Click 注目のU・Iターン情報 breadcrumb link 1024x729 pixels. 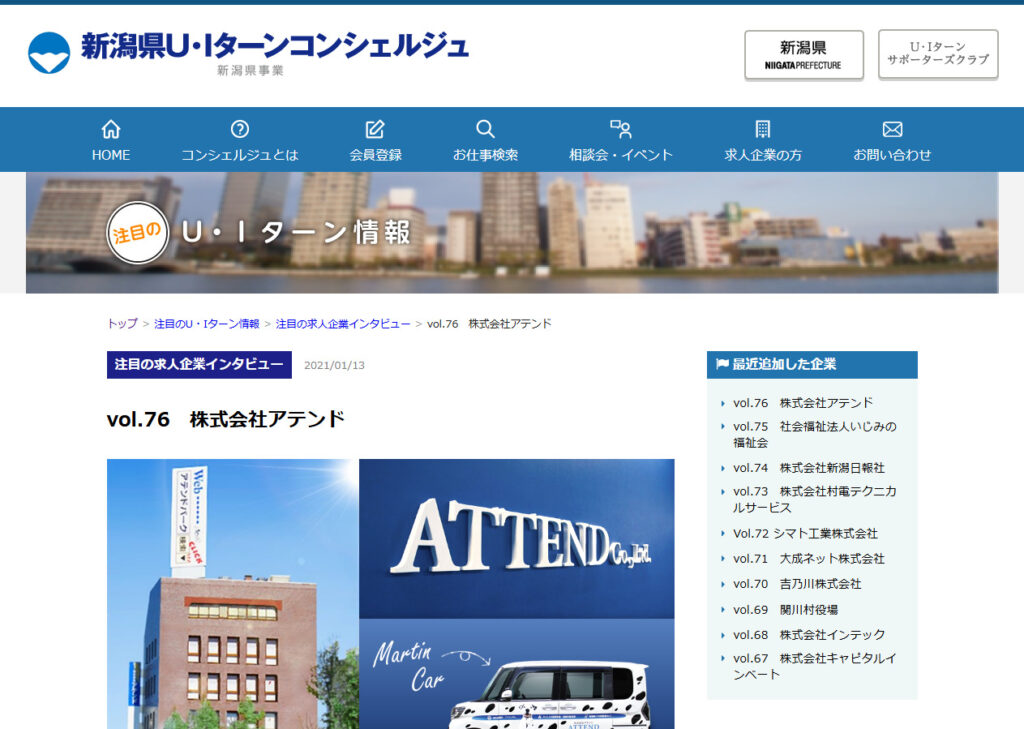(206, 323)
